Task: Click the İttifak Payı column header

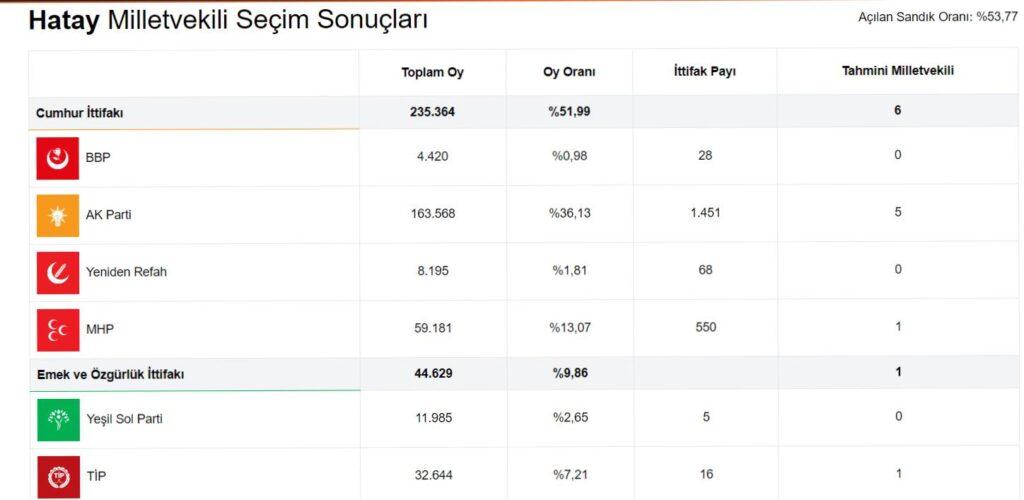Action: [x=705, y=73]
